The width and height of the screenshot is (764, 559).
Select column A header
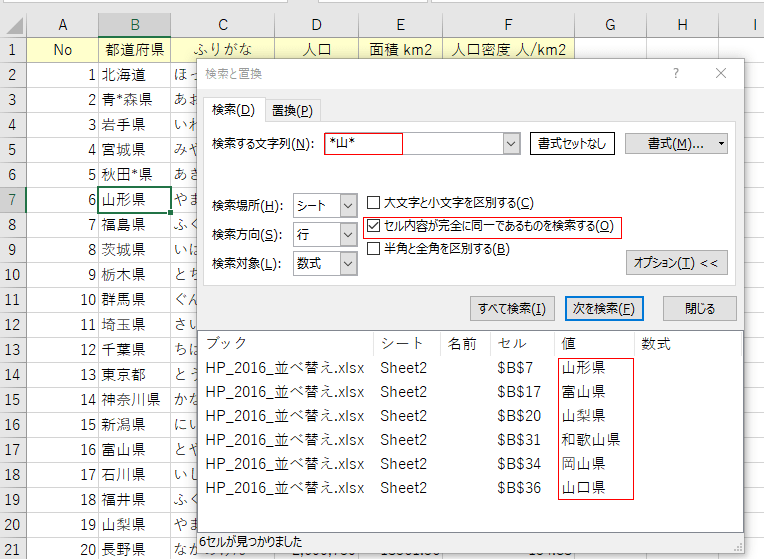(x=62, y=25)
